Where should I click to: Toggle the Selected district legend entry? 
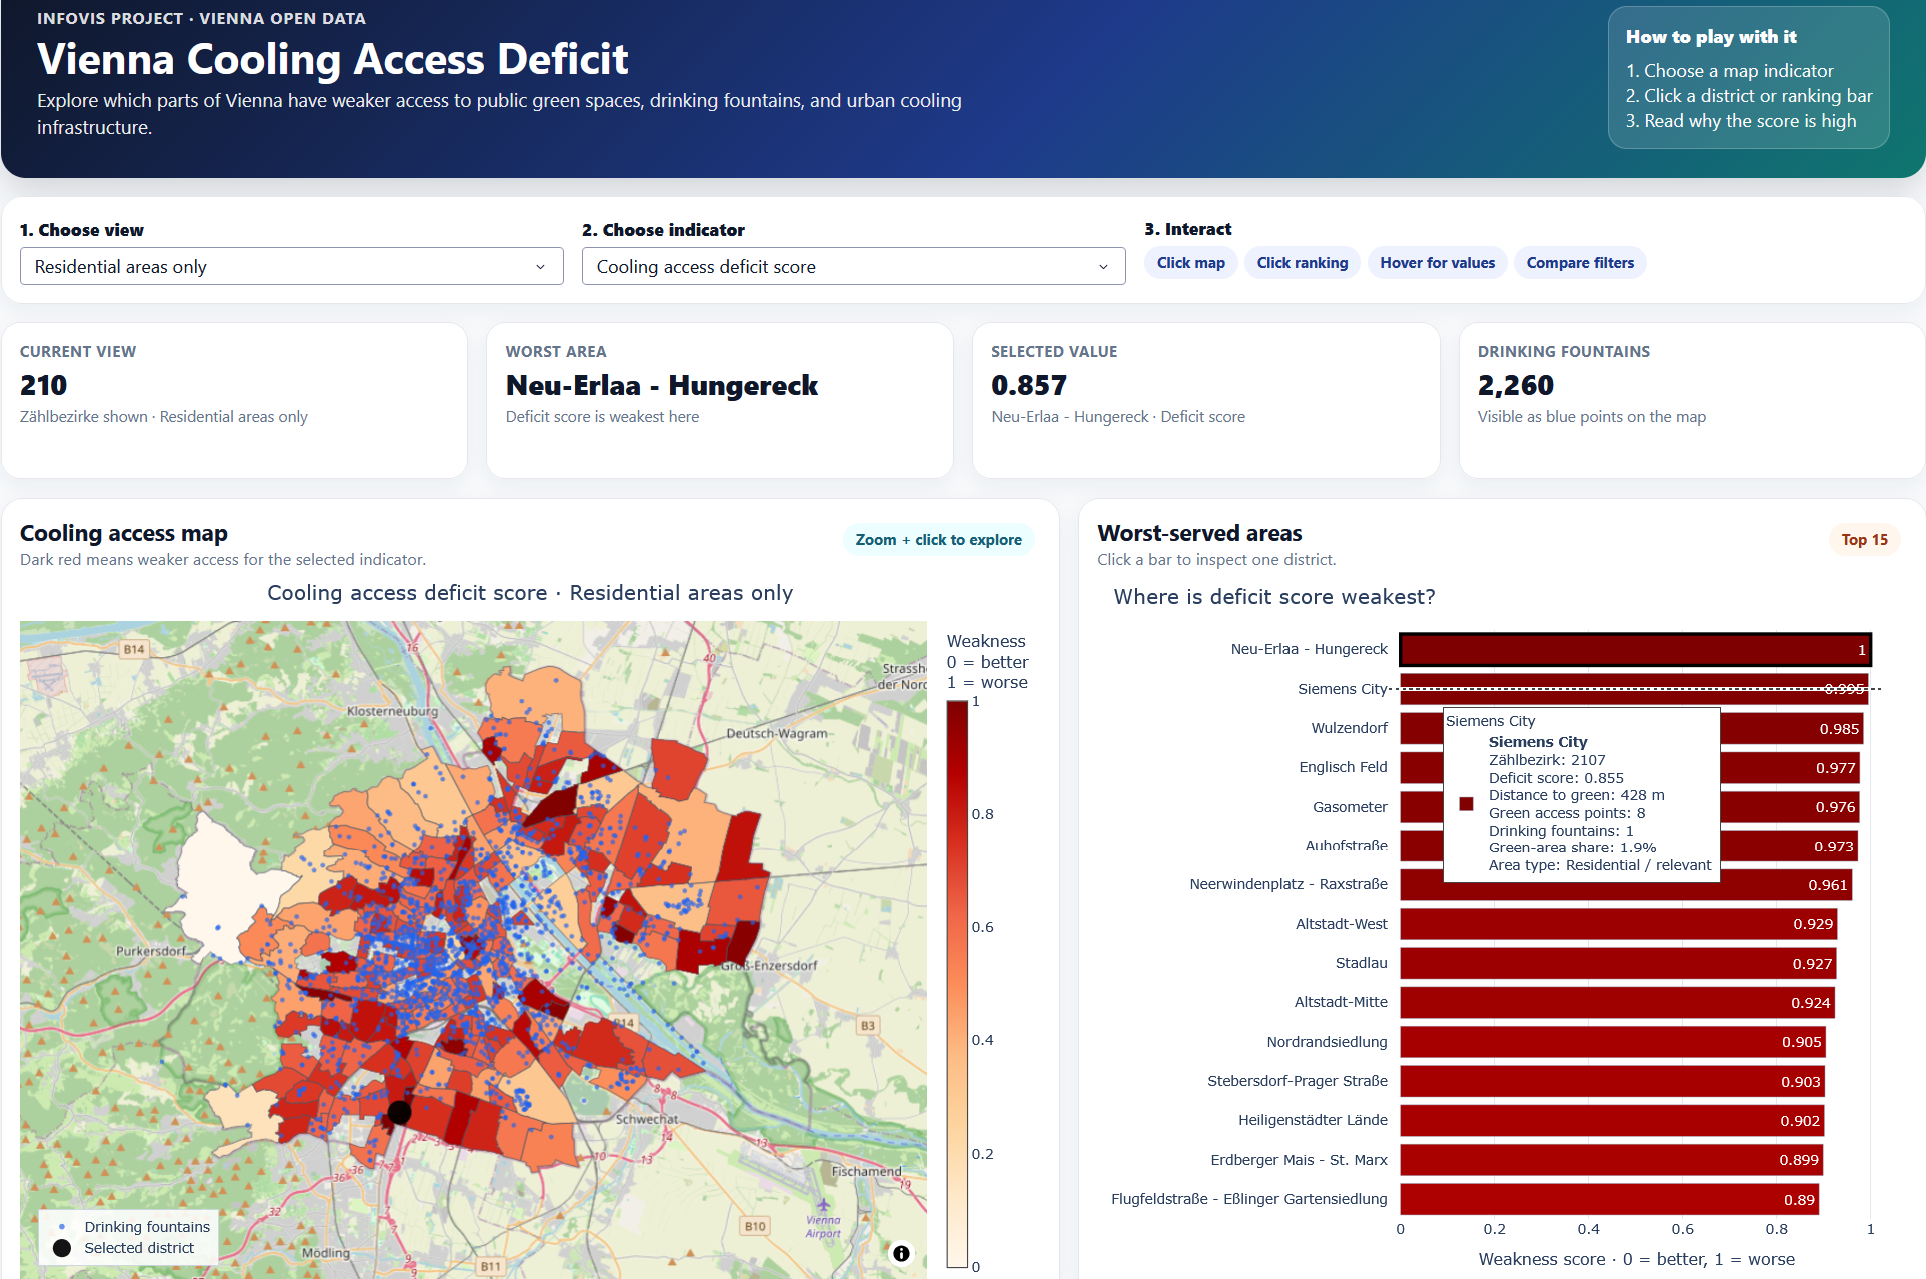124,1248
